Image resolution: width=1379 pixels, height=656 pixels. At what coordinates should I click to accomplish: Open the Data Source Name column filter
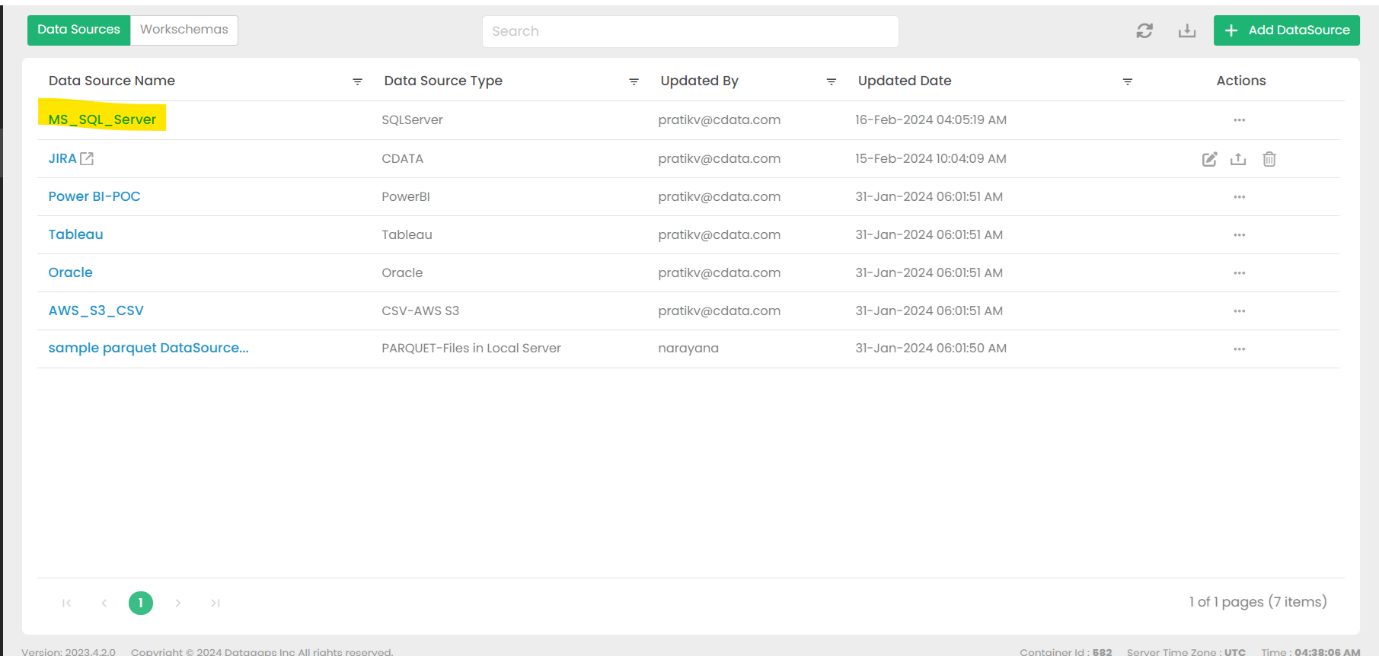pyautogui.click(x=357, y=82)
